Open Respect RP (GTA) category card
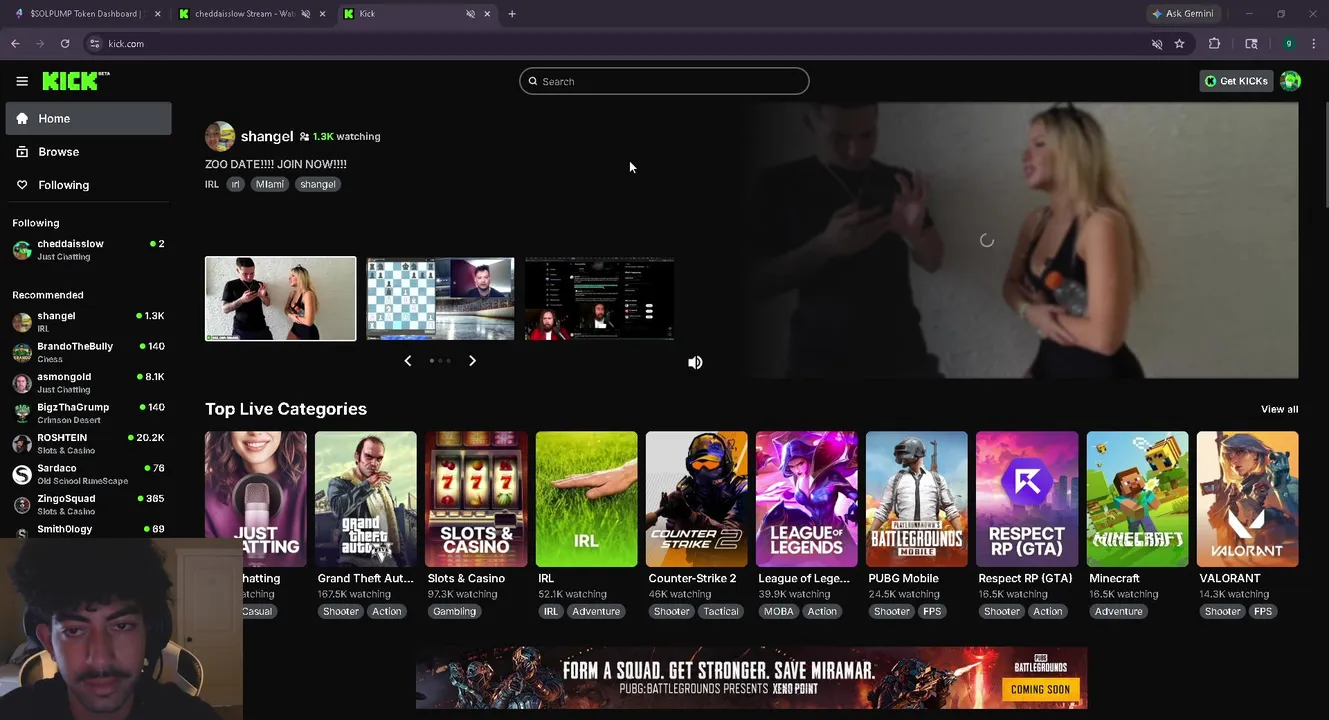The height and width of the screenshot is (720, 1329). tap(1027, 499)
